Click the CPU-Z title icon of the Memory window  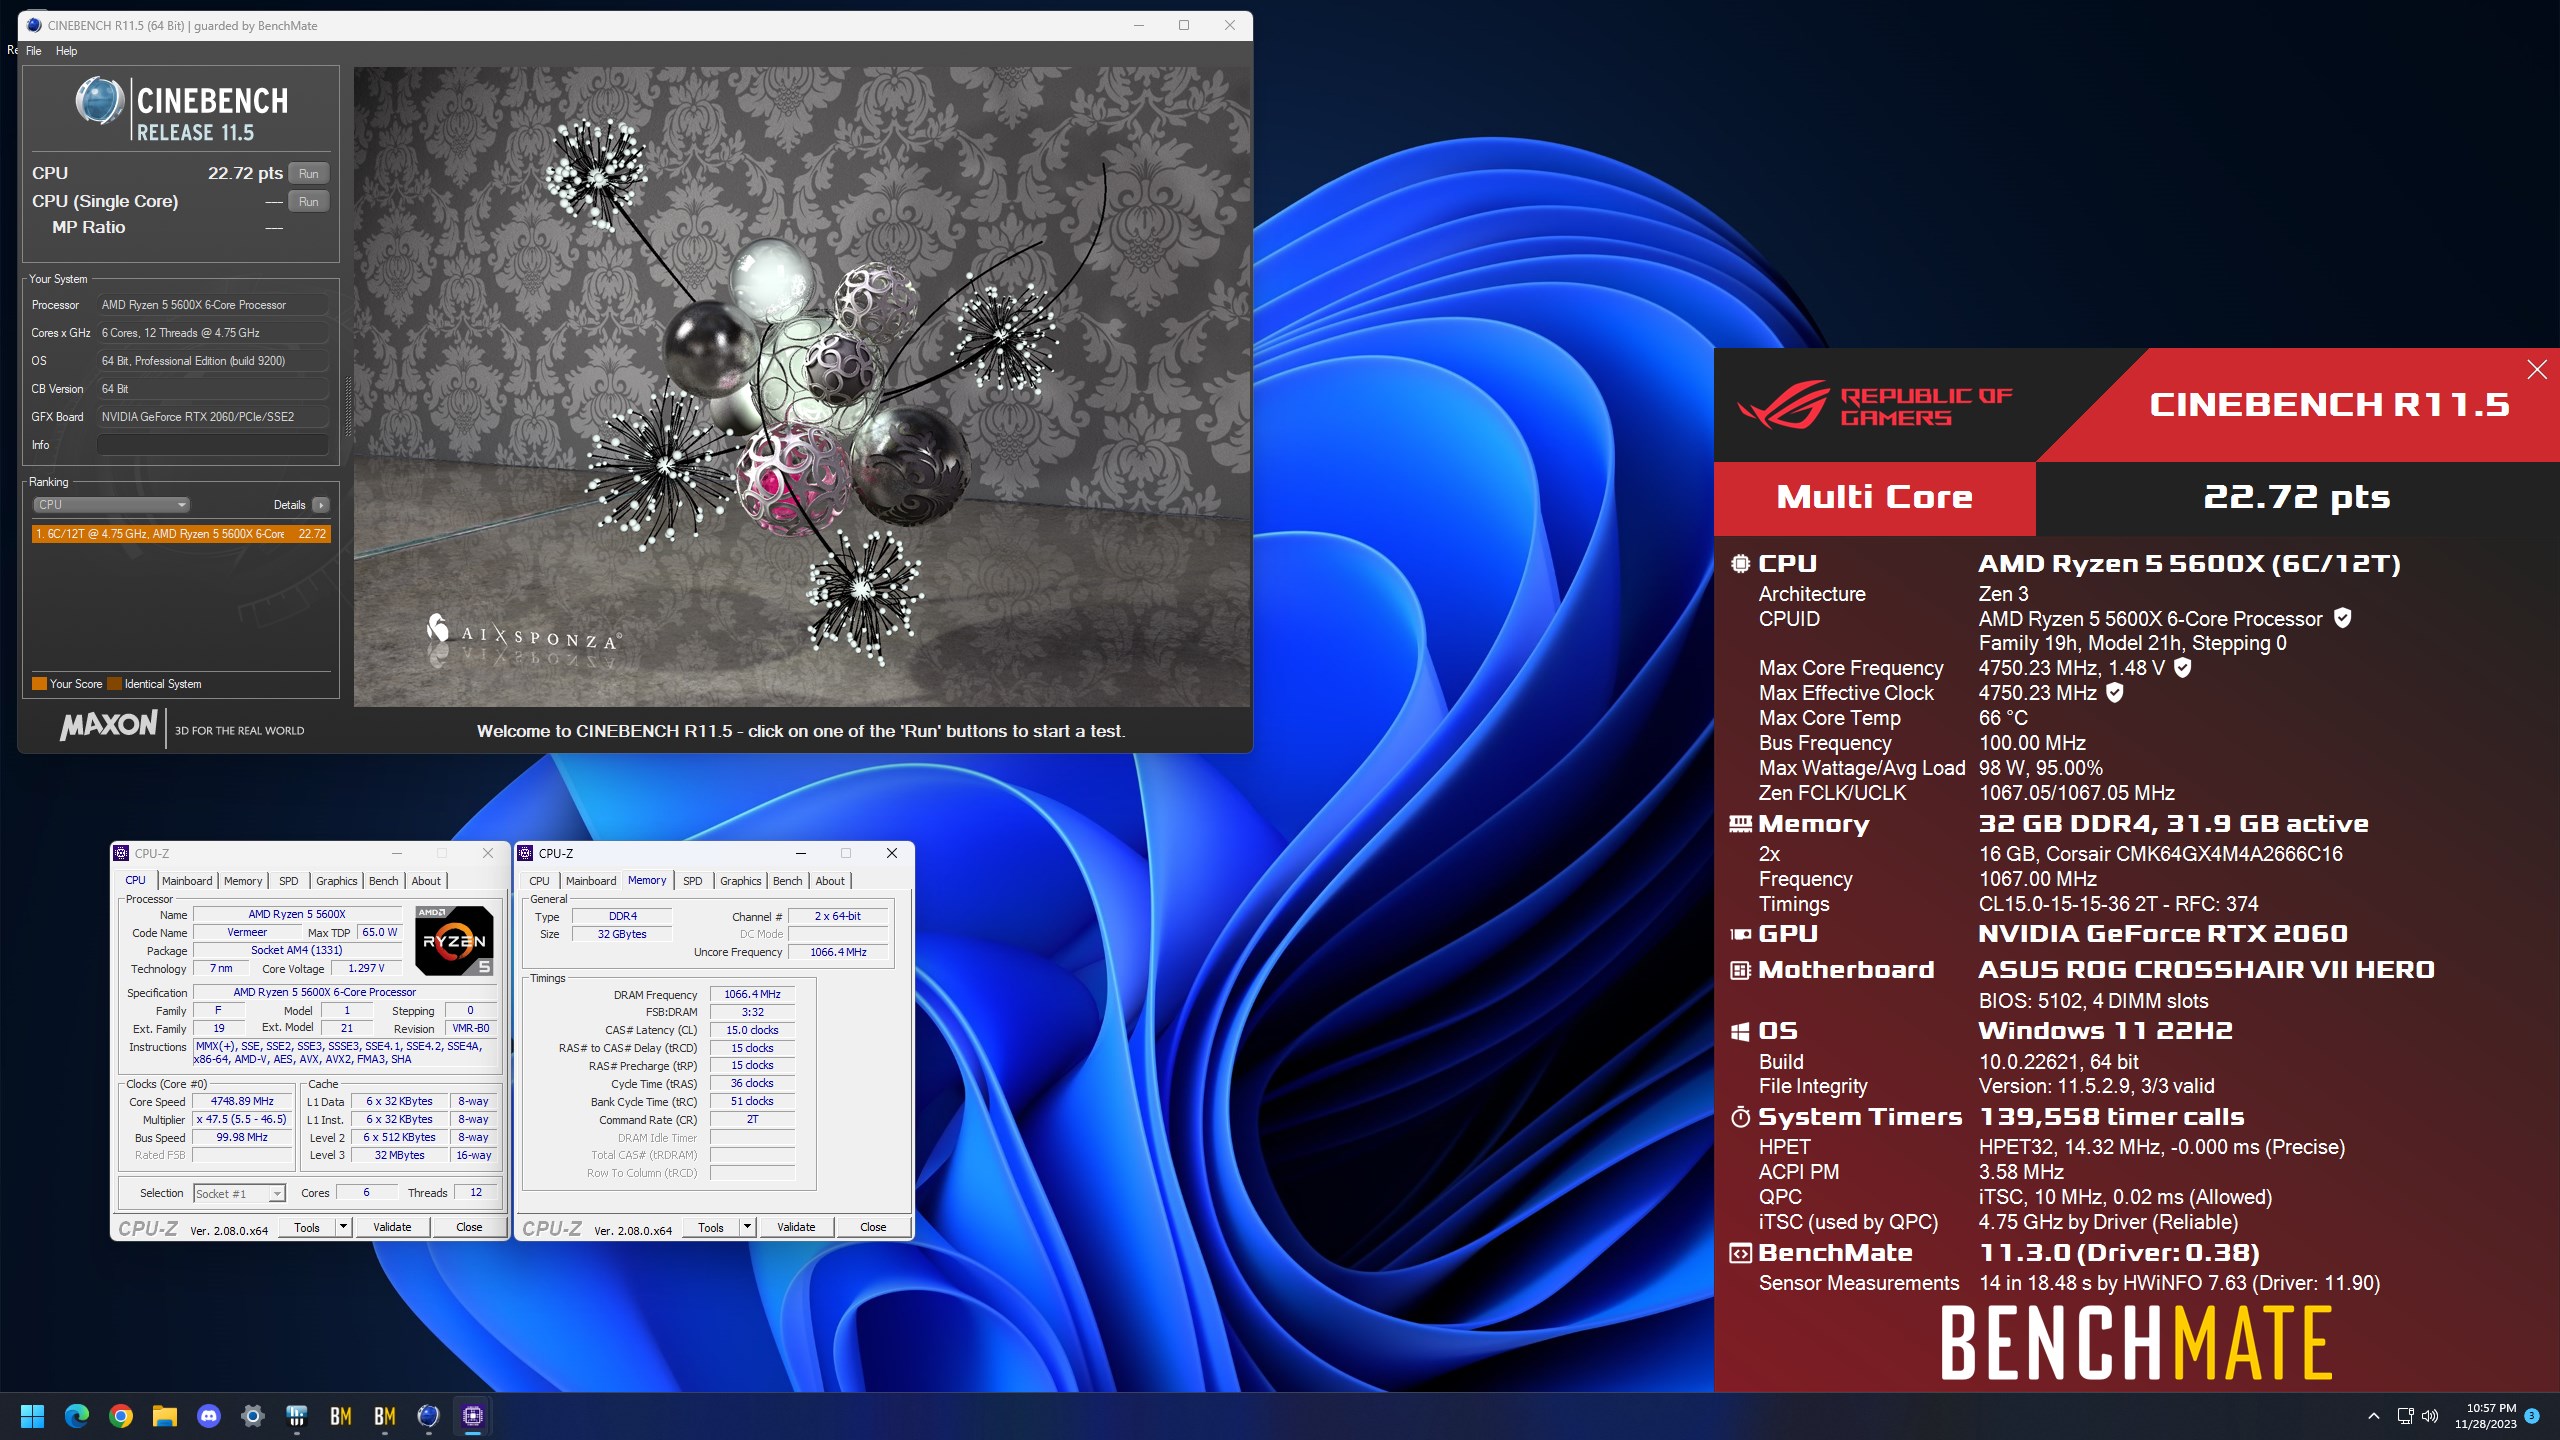tap(525, 853)
